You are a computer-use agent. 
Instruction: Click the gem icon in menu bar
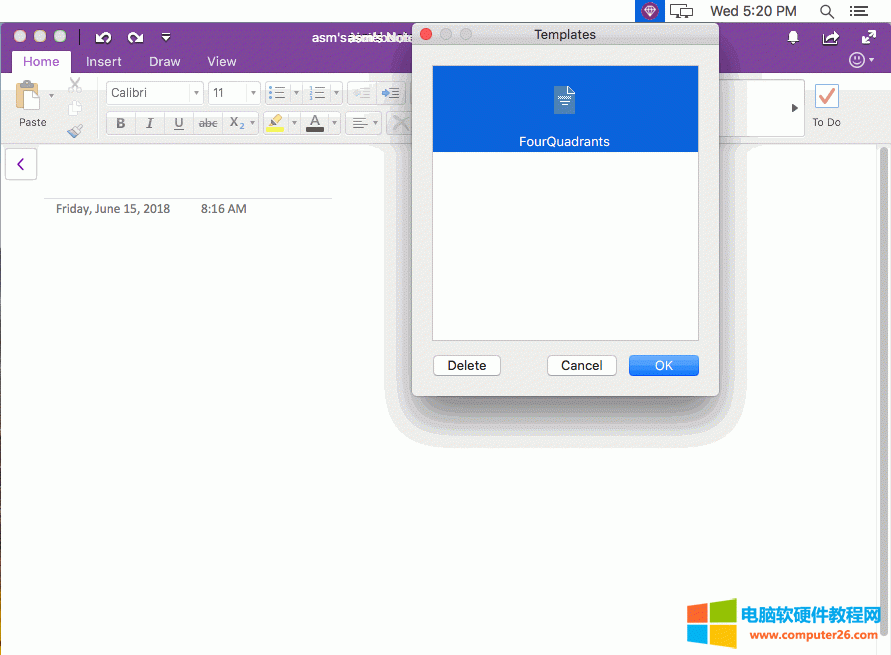point(649,11)
